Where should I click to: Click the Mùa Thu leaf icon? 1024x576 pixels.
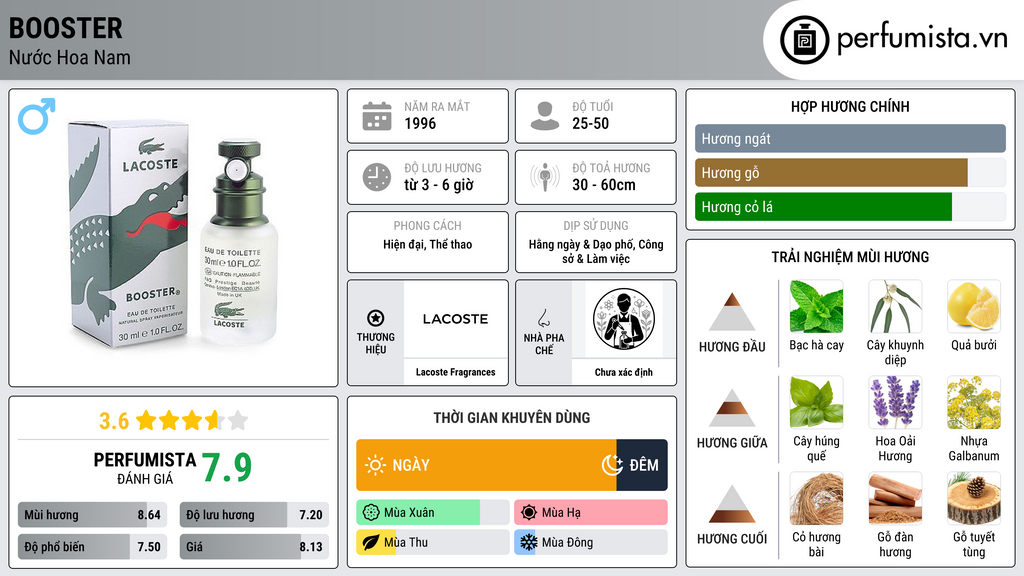tap(371, 543)
